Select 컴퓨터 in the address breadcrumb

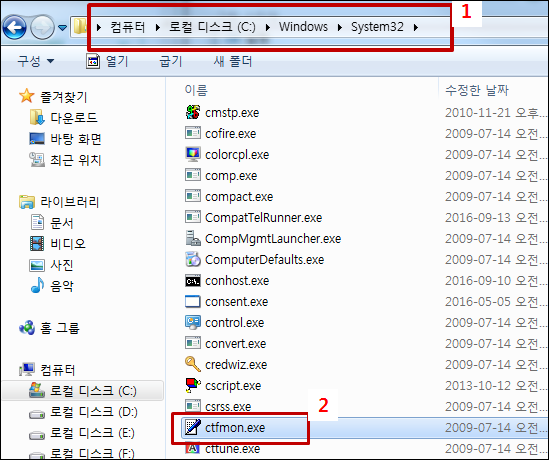click(127, 27)
